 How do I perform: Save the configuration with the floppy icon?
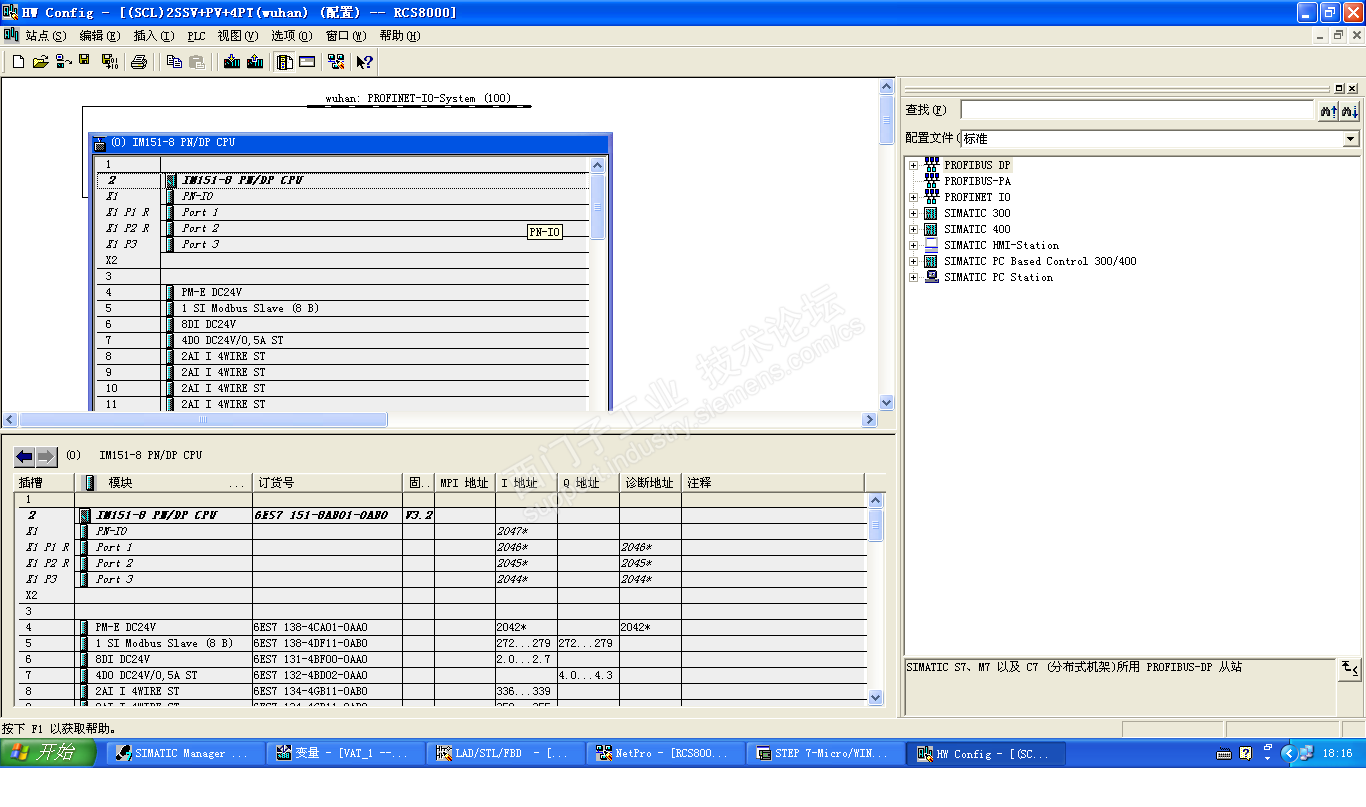[x=85, y=62]
